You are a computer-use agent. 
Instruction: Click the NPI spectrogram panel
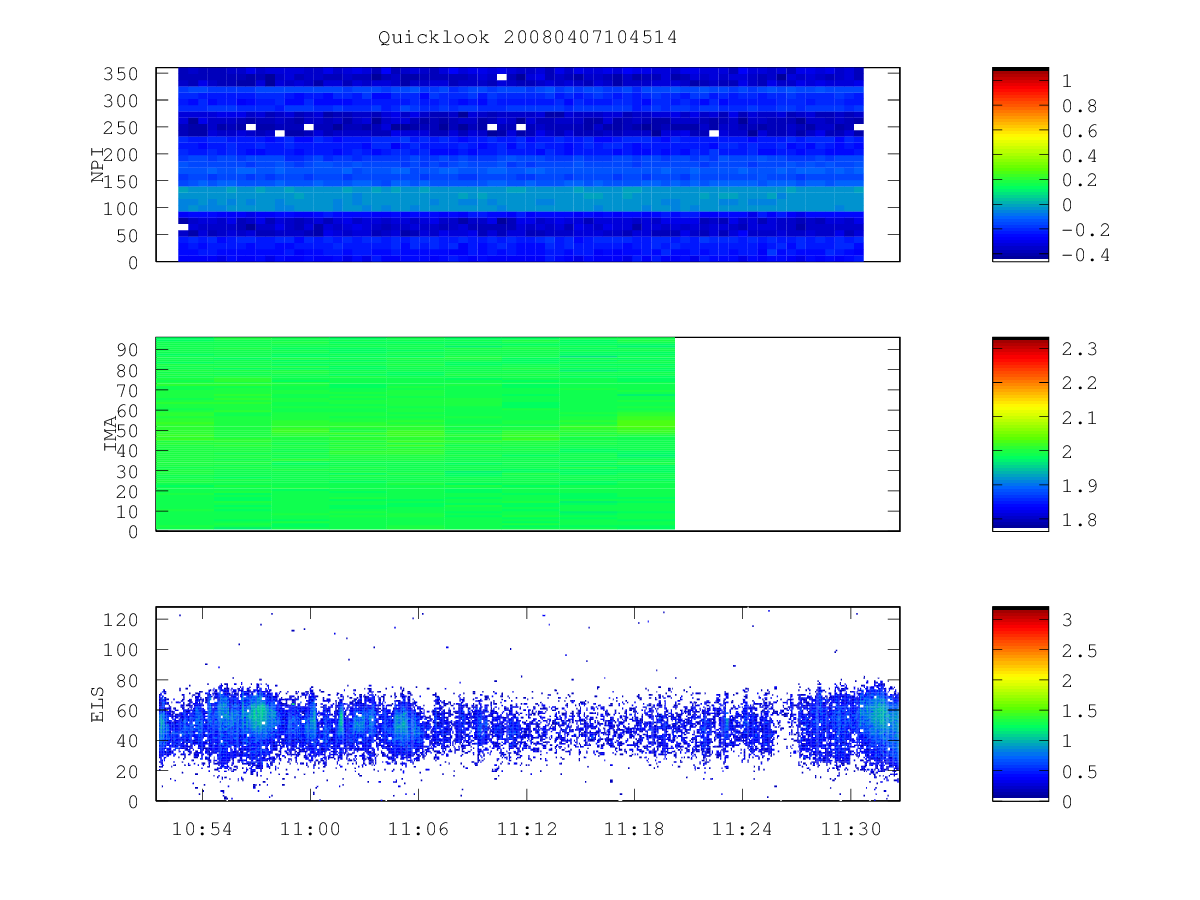coord(528,164)
